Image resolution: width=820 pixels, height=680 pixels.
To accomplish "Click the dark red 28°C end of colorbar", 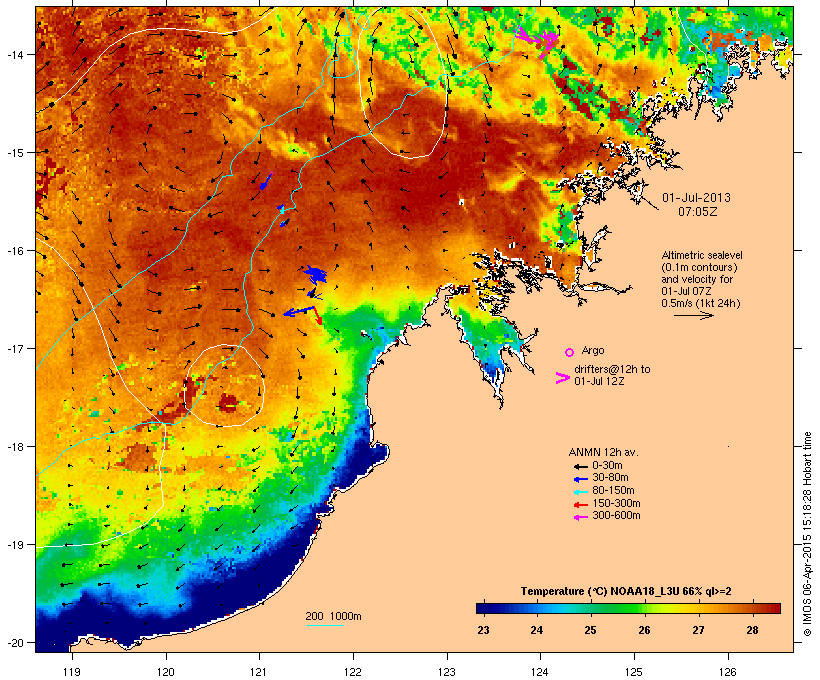I will pyautogui.click(x=773, y=608).
